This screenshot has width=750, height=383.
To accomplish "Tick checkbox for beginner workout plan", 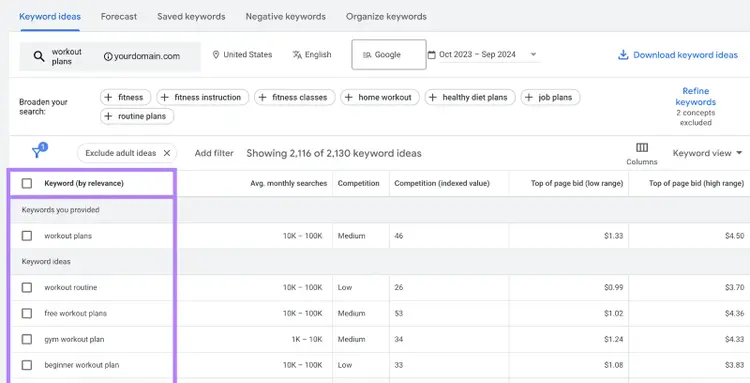I will click(x=27, y=365).
